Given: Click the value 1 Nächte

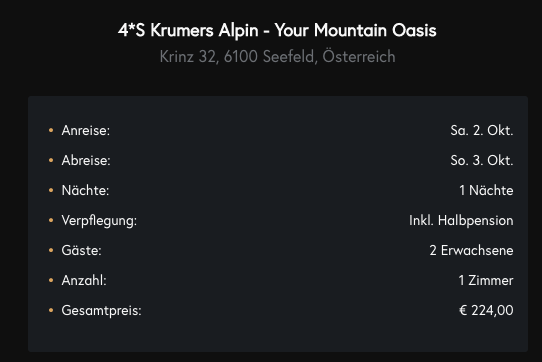Looking at the screenshot, I should tap(486, 191).
